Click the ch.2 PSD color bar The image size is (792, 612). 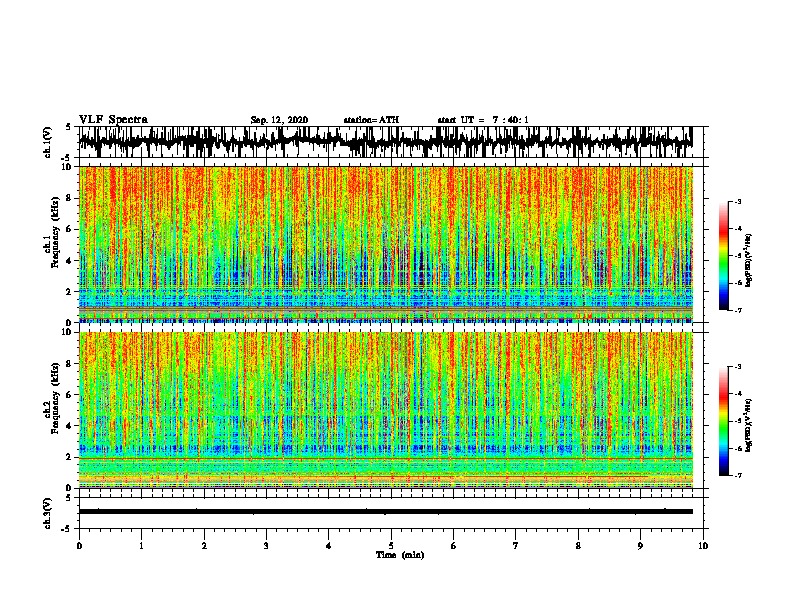coord(724,421)
